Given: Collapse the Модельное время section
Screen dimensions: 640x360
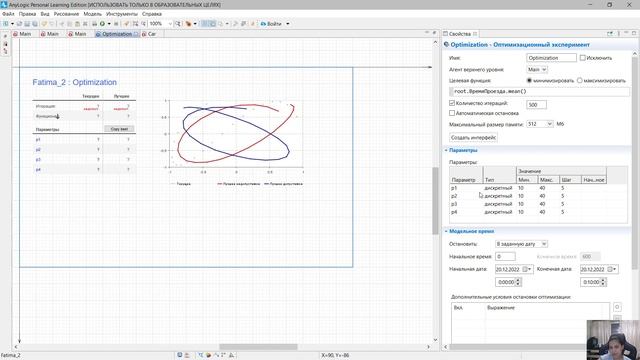Looking at the screenshot, I should (x=446, y=231).
